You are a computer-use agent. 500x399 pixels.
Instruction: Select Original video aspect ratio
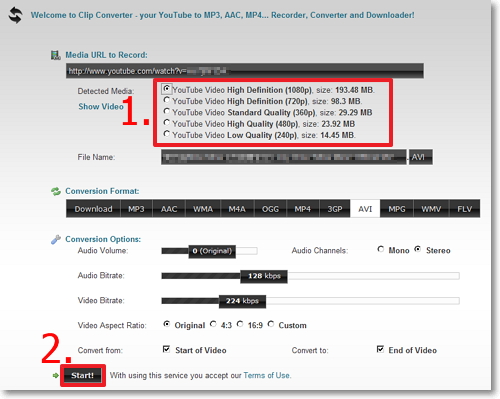tap(167, 324)
